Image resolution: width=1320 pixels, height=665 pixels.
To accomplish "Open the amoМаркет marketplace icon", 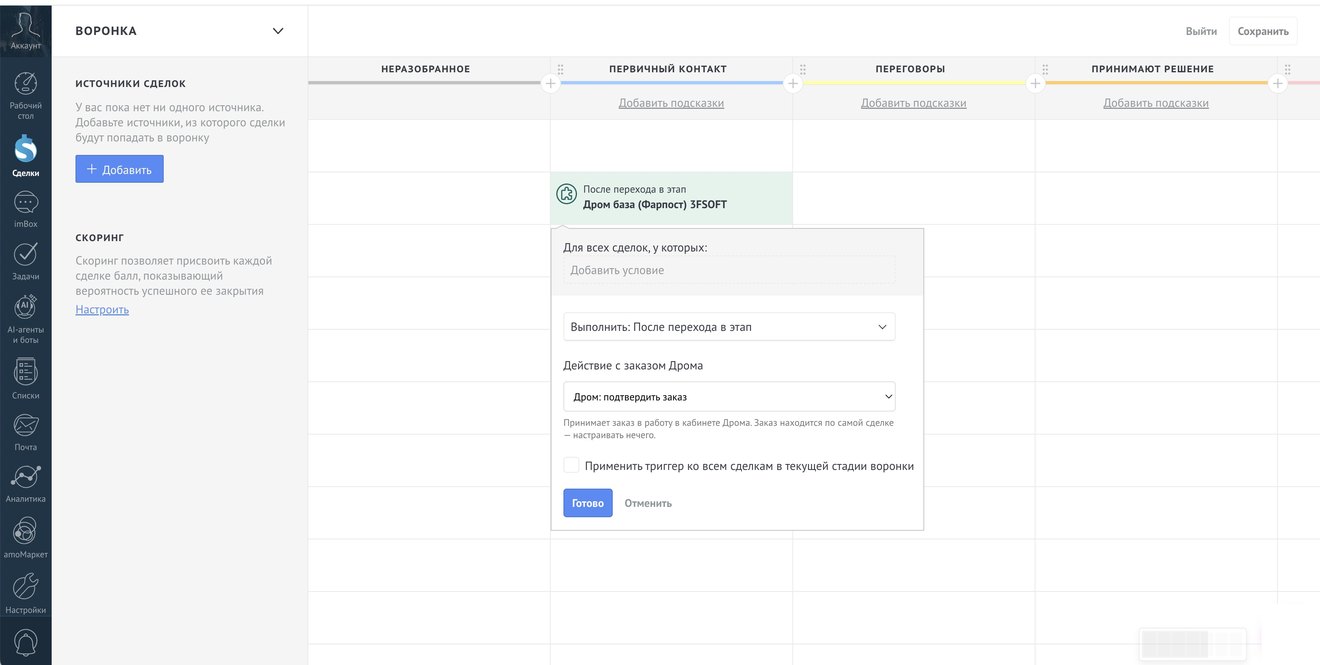I will [26, 531].
